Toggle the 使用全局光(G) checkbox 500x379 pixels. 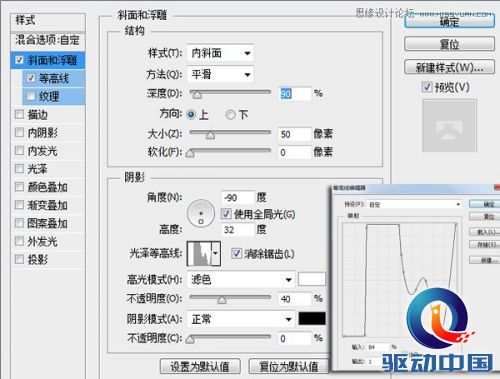click(x=226, y=214)
